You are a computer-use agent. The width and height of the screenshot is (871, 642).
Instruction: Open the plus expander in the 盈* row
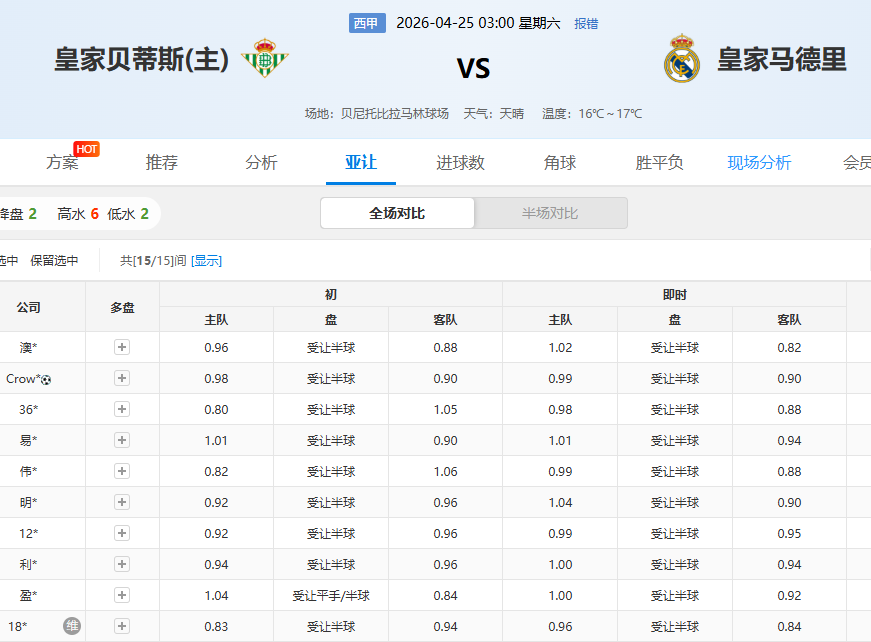click(x=122, y=596)
